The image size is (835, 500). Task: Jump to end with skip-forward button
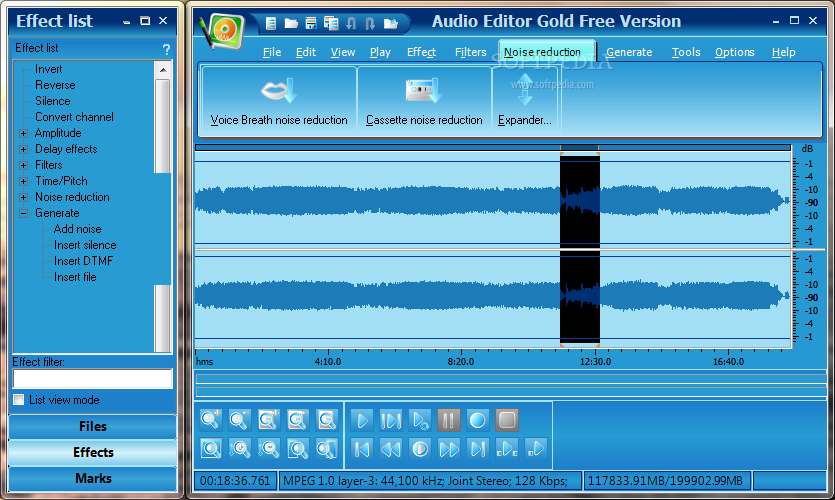[x=478, y=449]
